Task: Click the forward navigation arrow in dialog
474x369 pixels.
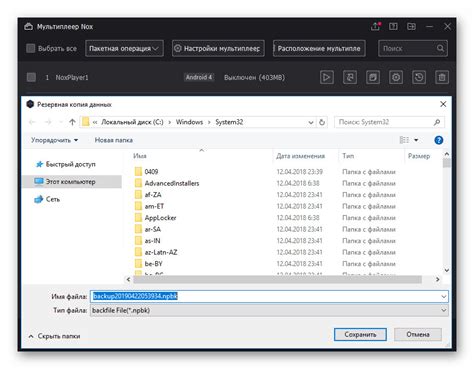Action: (48, 122)
